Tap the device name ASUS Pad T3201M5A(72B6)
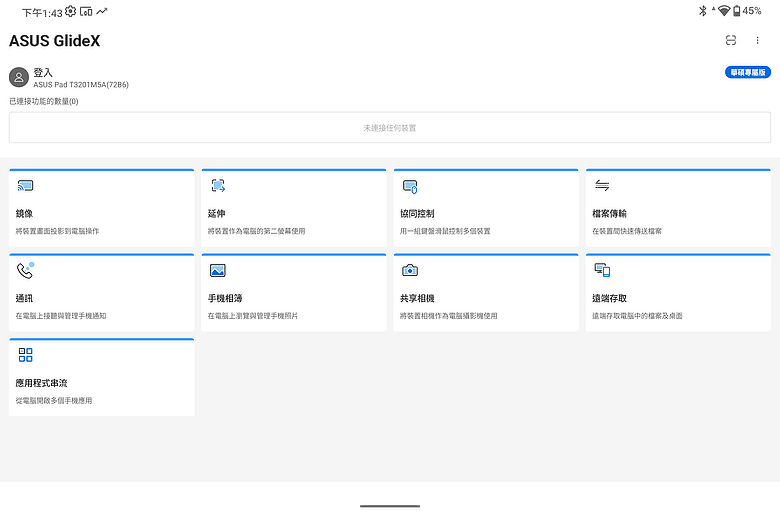This screenshot has width=780, height=513. [x=81, y=85]
